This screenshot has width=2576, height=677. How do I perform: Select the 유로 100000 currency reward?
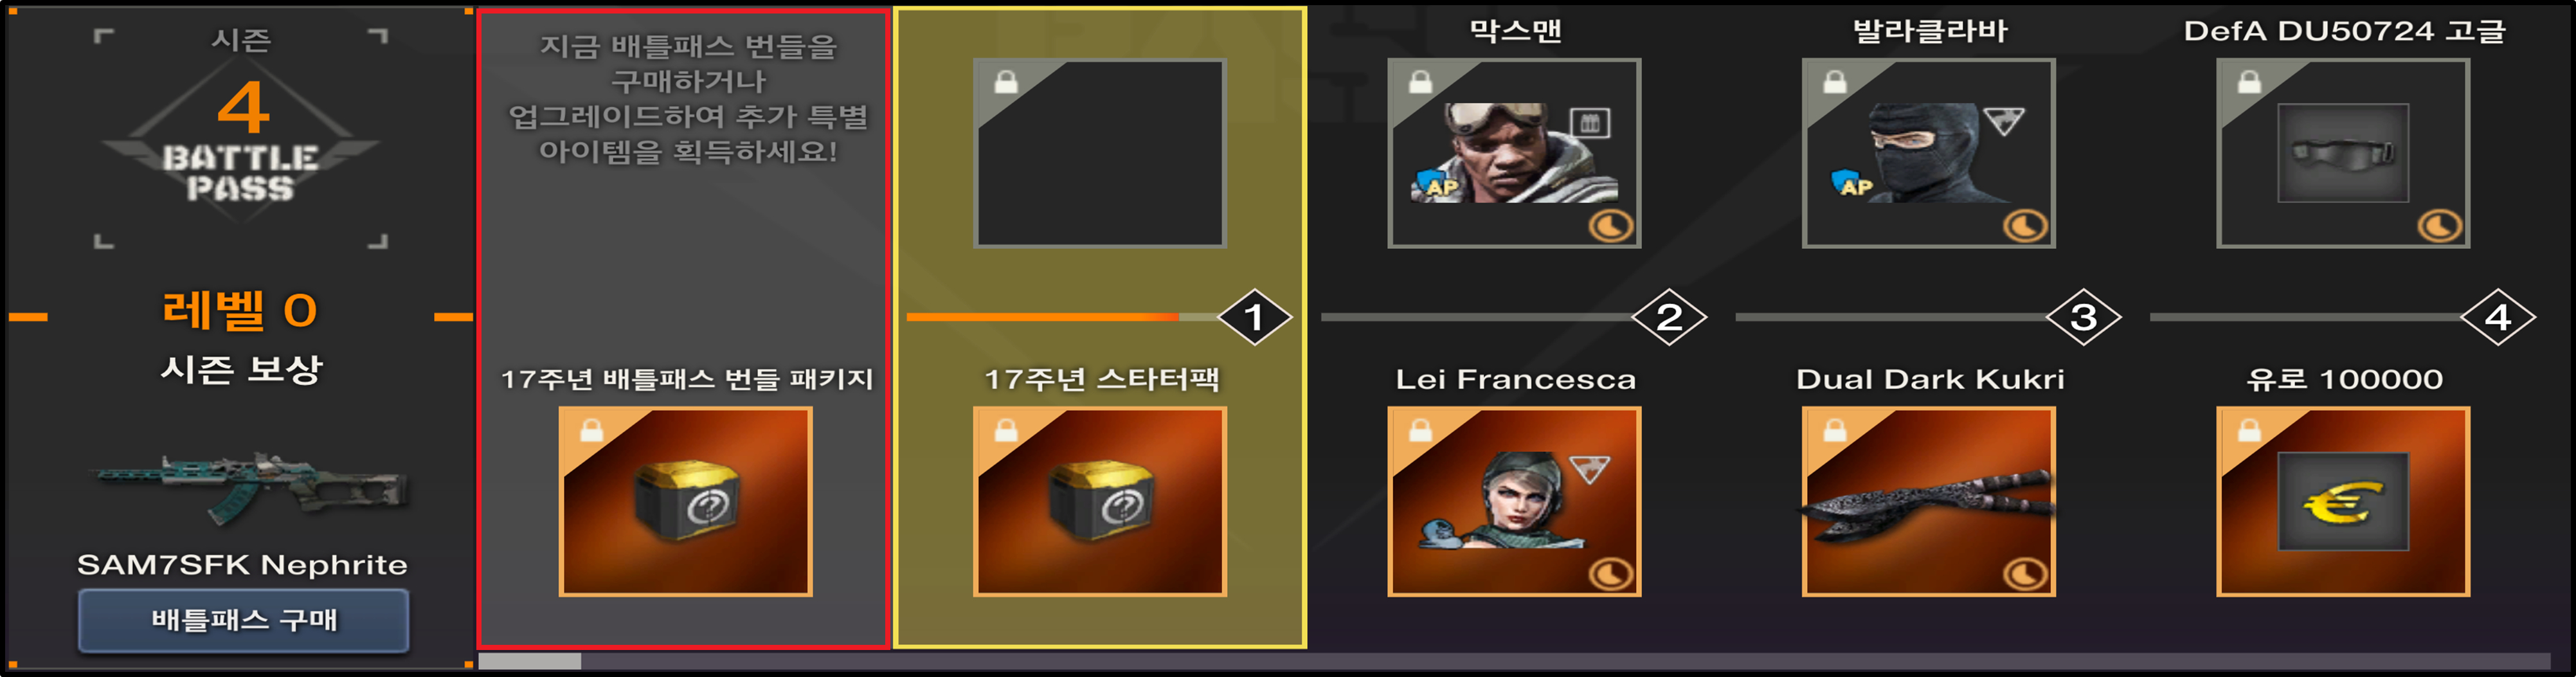pos(2343,501)
